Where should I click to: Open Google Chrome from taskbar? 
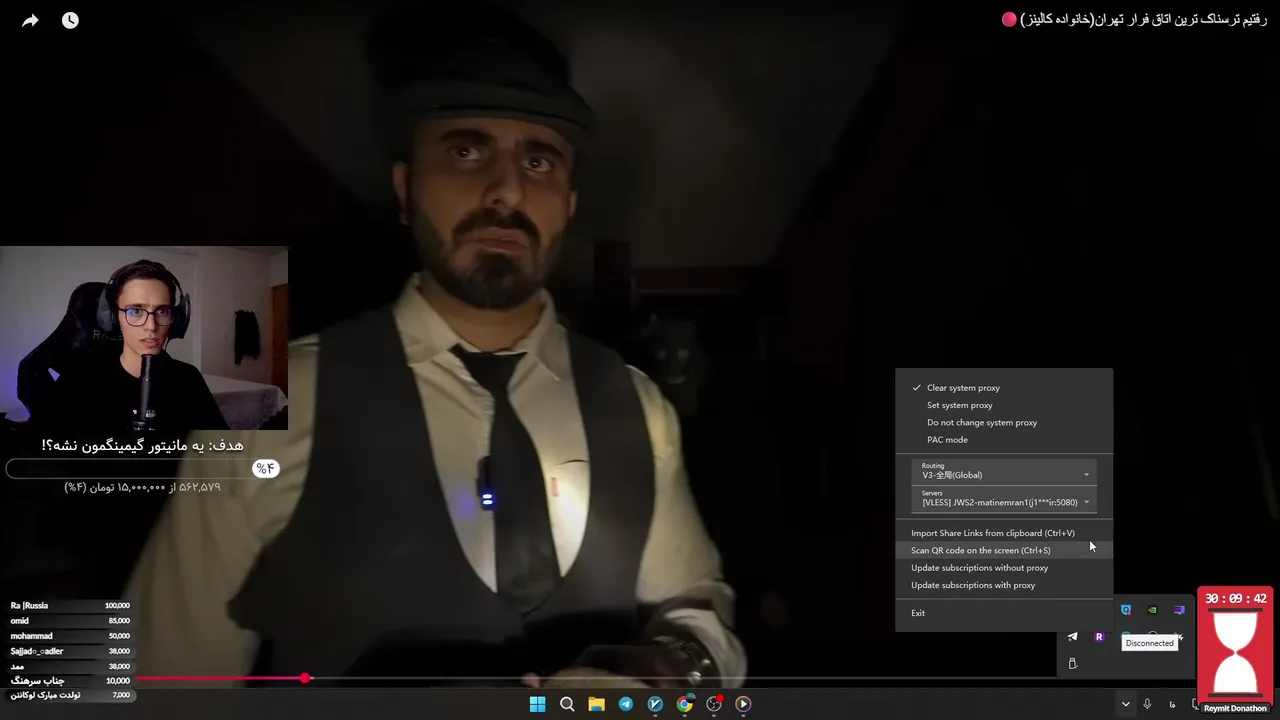coord(684,704)
